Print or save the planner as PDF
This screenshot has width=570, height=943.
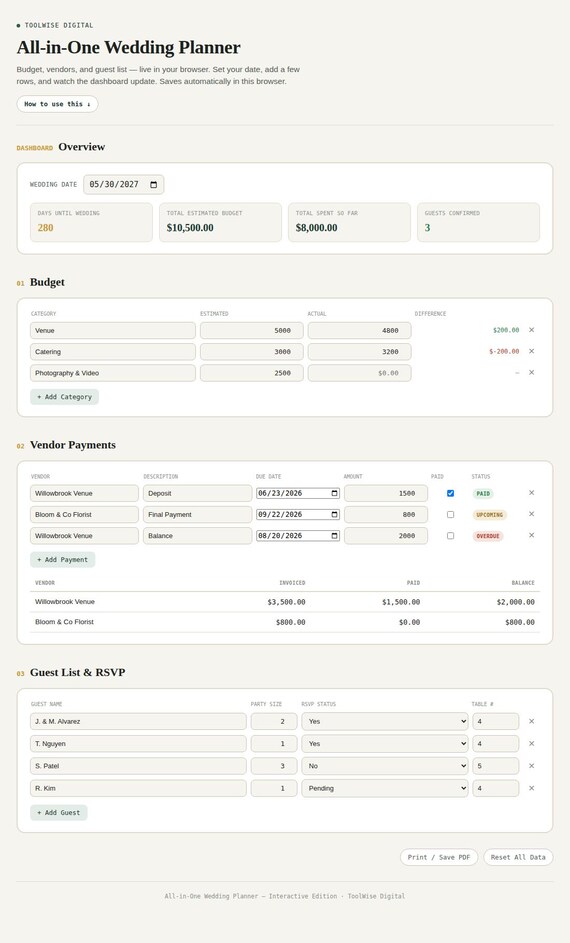pos(439,857)
